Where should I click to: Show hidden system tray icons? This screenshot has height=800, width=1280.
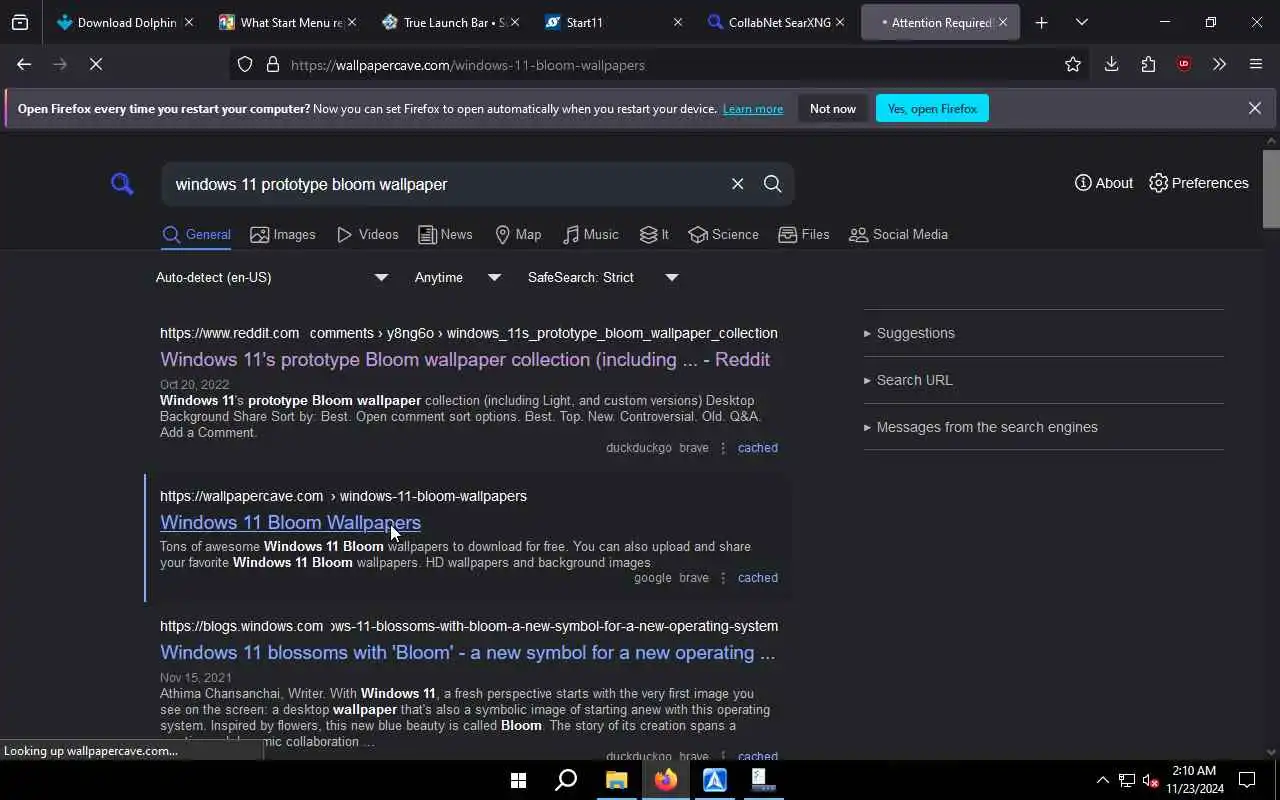[x=1102, y=780]
